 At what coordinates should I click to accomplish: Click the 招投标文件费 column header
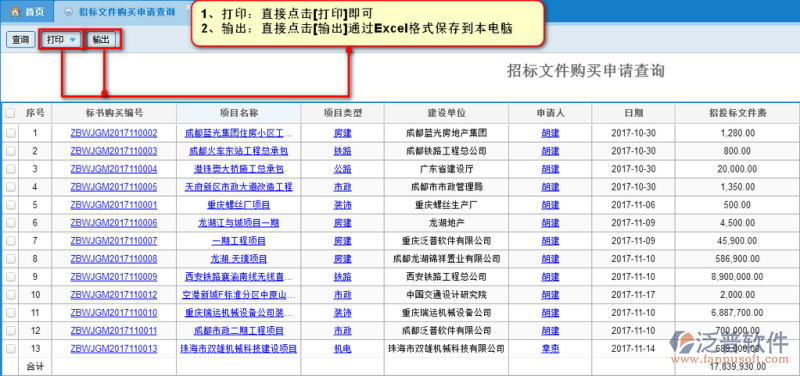click(737, 113)
